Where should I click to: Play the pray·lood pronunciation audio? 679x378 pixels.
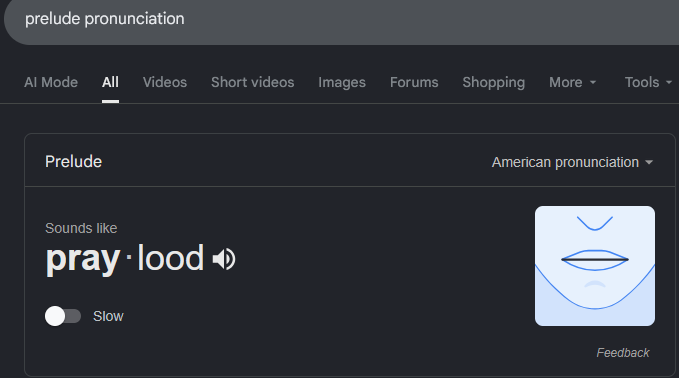(x=224, y=259)
